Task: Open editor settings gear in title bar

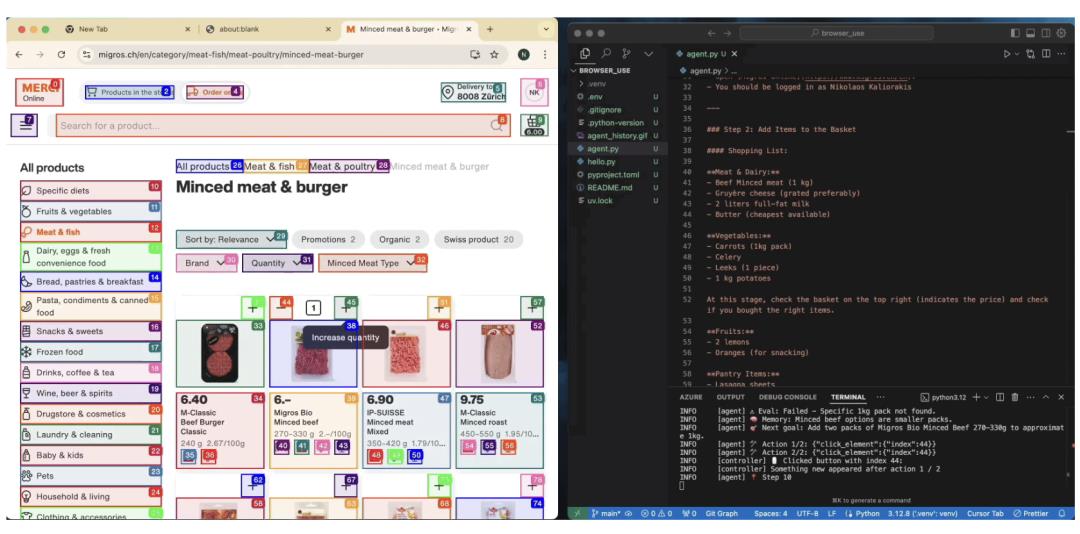Action: [x=1061, y=33]
